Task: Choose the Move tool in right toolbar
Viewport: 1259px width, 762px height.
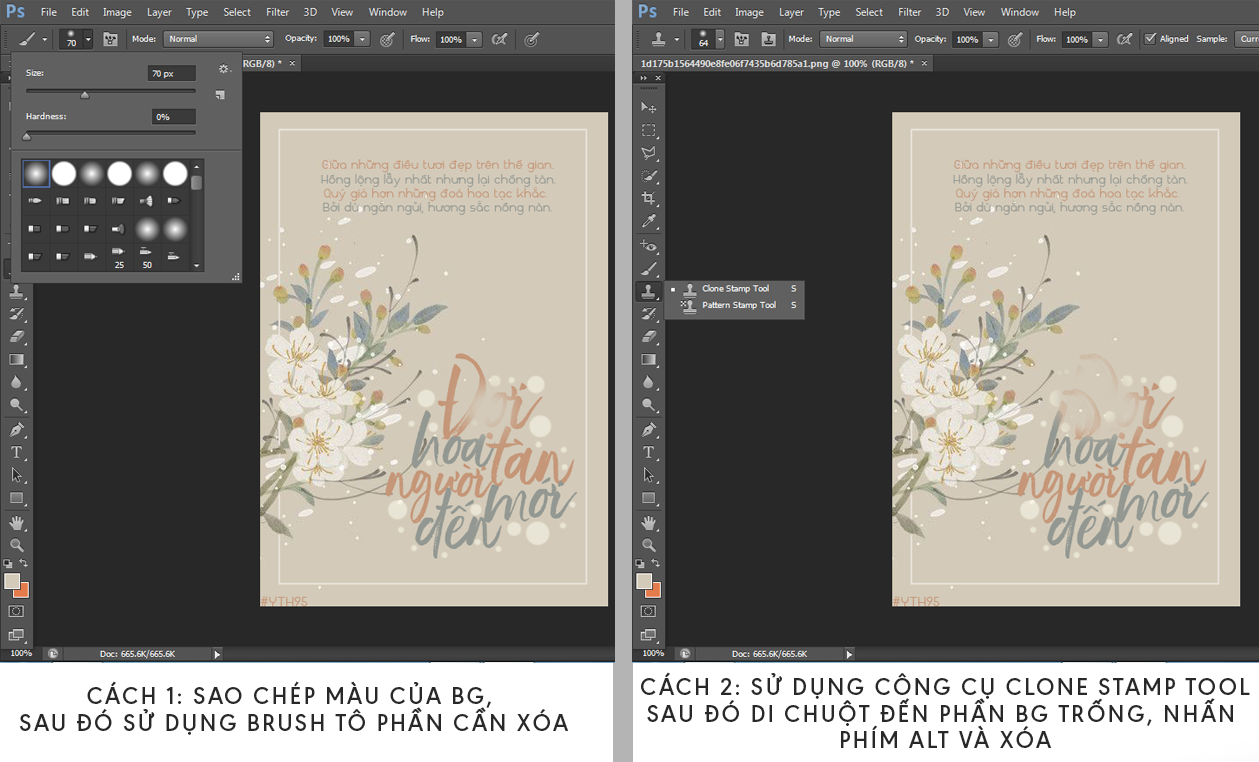Action: 649,107
